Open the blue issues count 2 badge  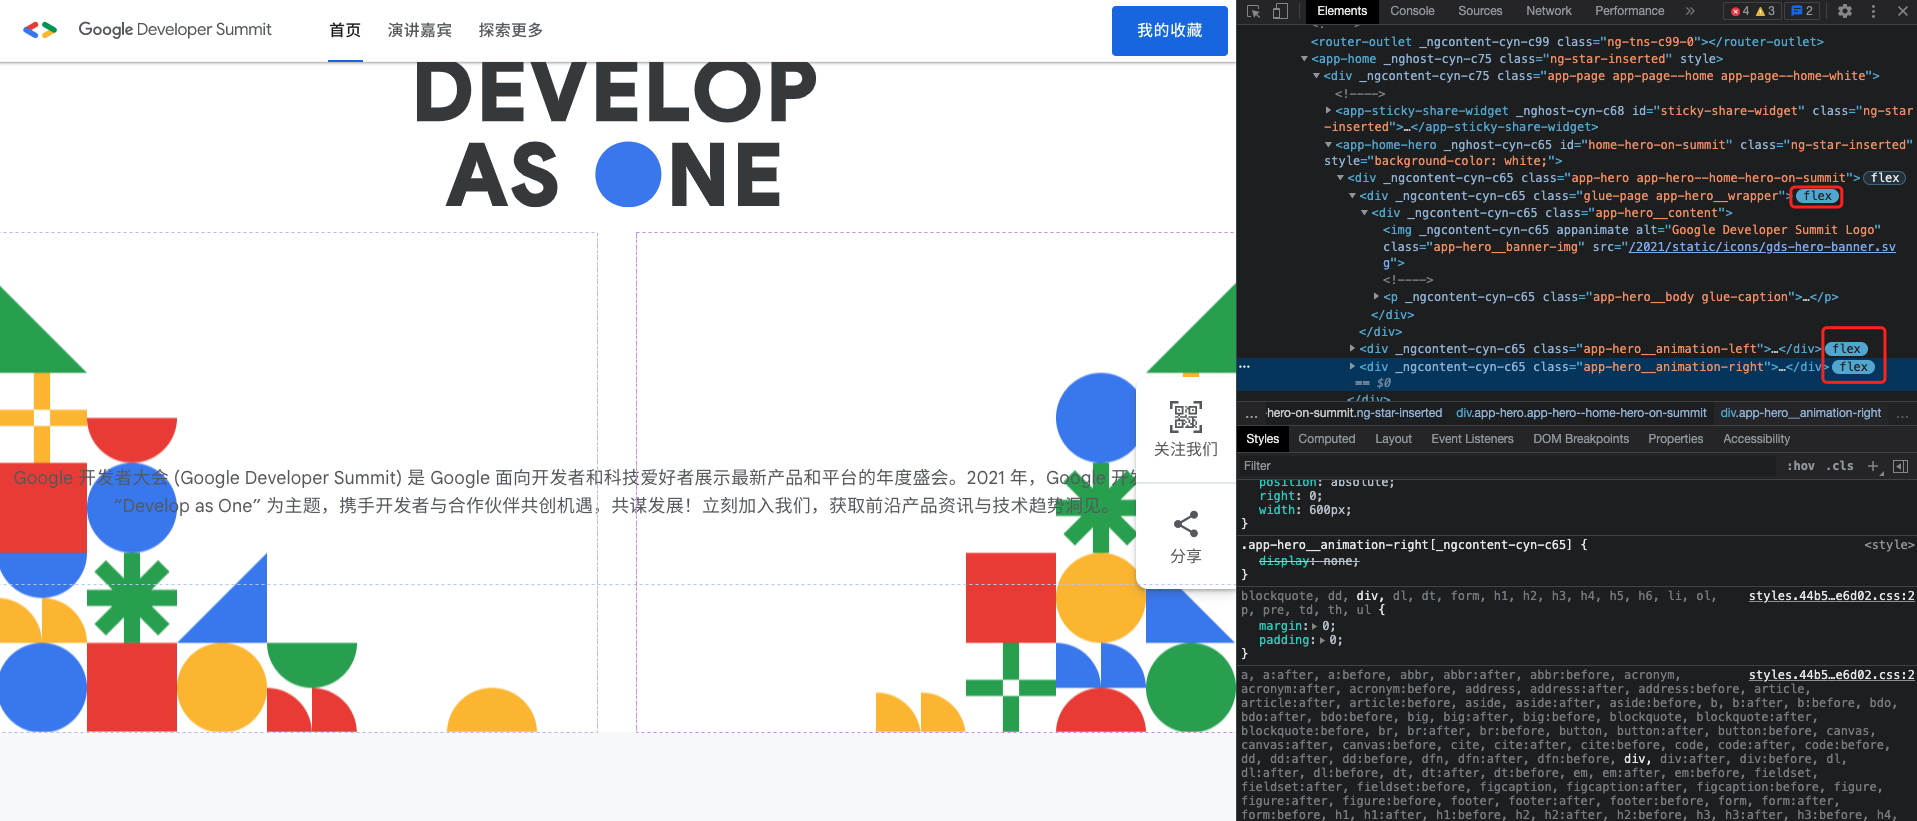coord(1802,11)
